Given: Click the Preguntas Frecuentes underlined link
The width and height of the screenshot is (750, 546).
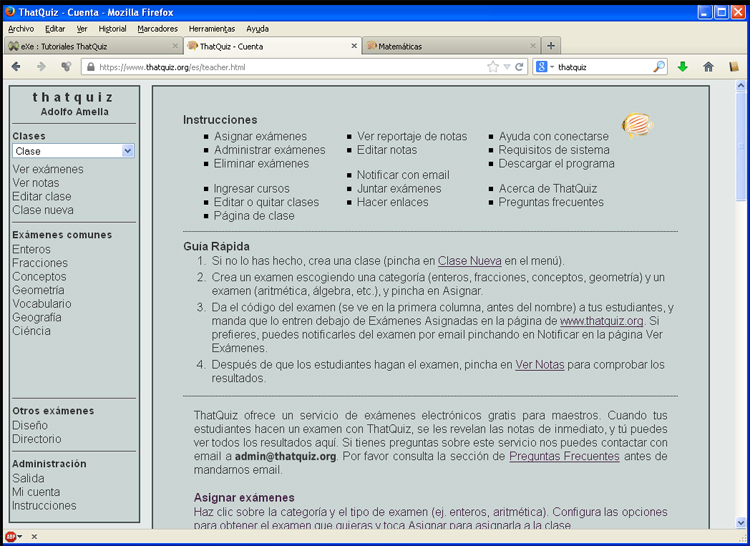Looking at the screenshot, I should click(x=564, y=456).
